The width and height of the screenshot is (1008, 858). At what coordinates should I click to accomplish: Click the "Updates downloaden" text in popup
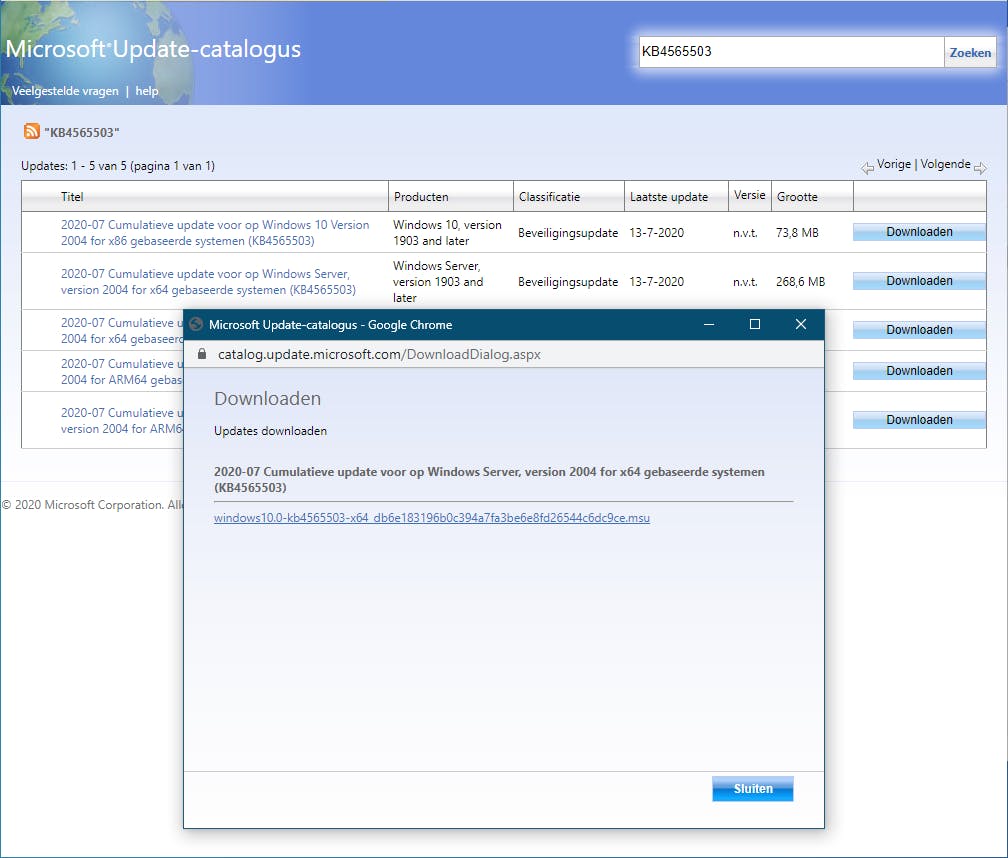pos(270,431)
